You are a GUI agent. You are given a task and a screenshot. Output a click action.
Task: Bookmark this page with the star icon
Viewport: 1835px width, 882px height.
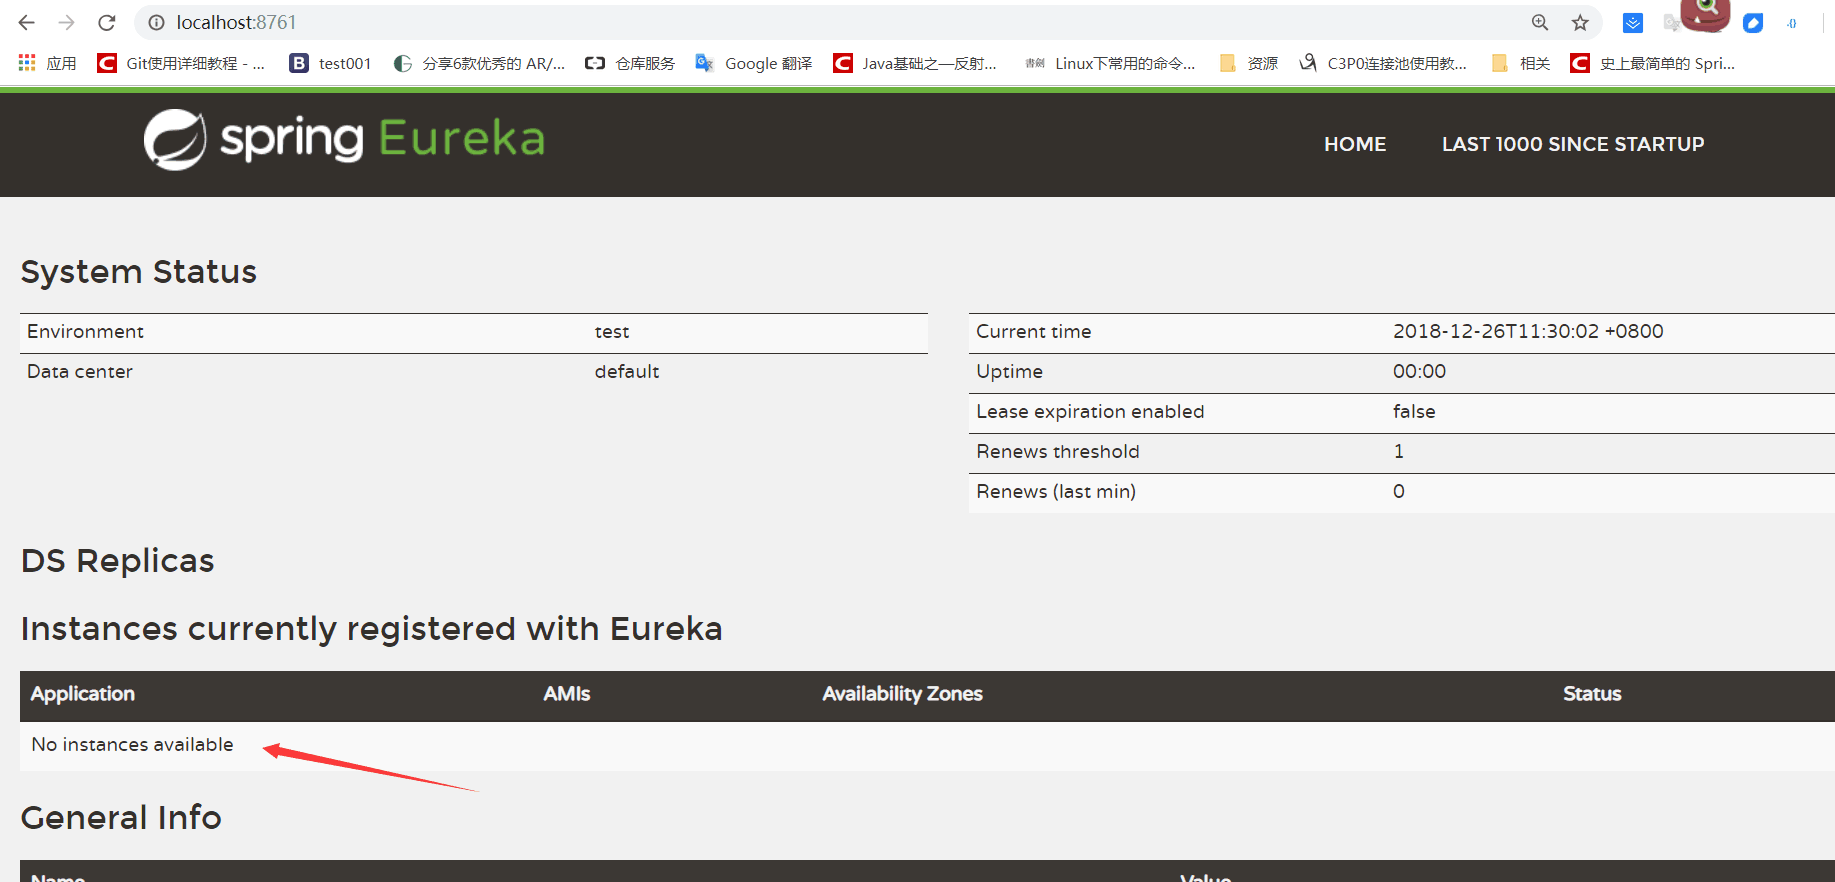point(1580,22)
